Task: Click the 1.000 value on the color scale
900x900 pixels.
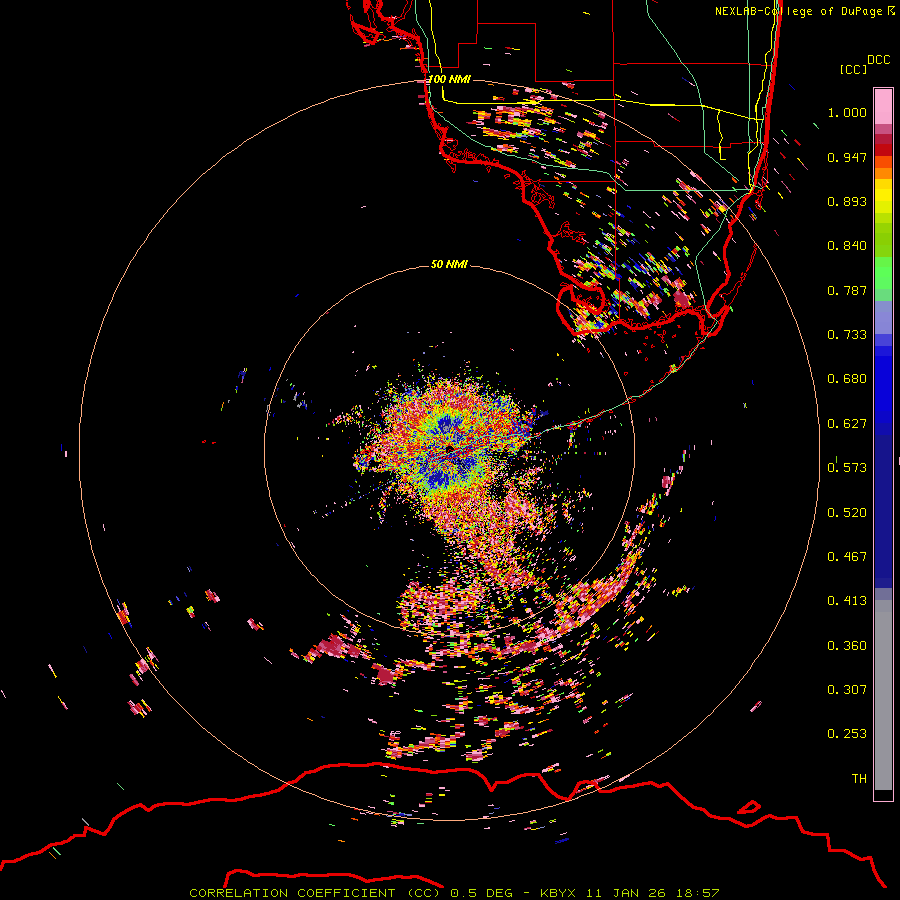Action: [x=847, y=112]
